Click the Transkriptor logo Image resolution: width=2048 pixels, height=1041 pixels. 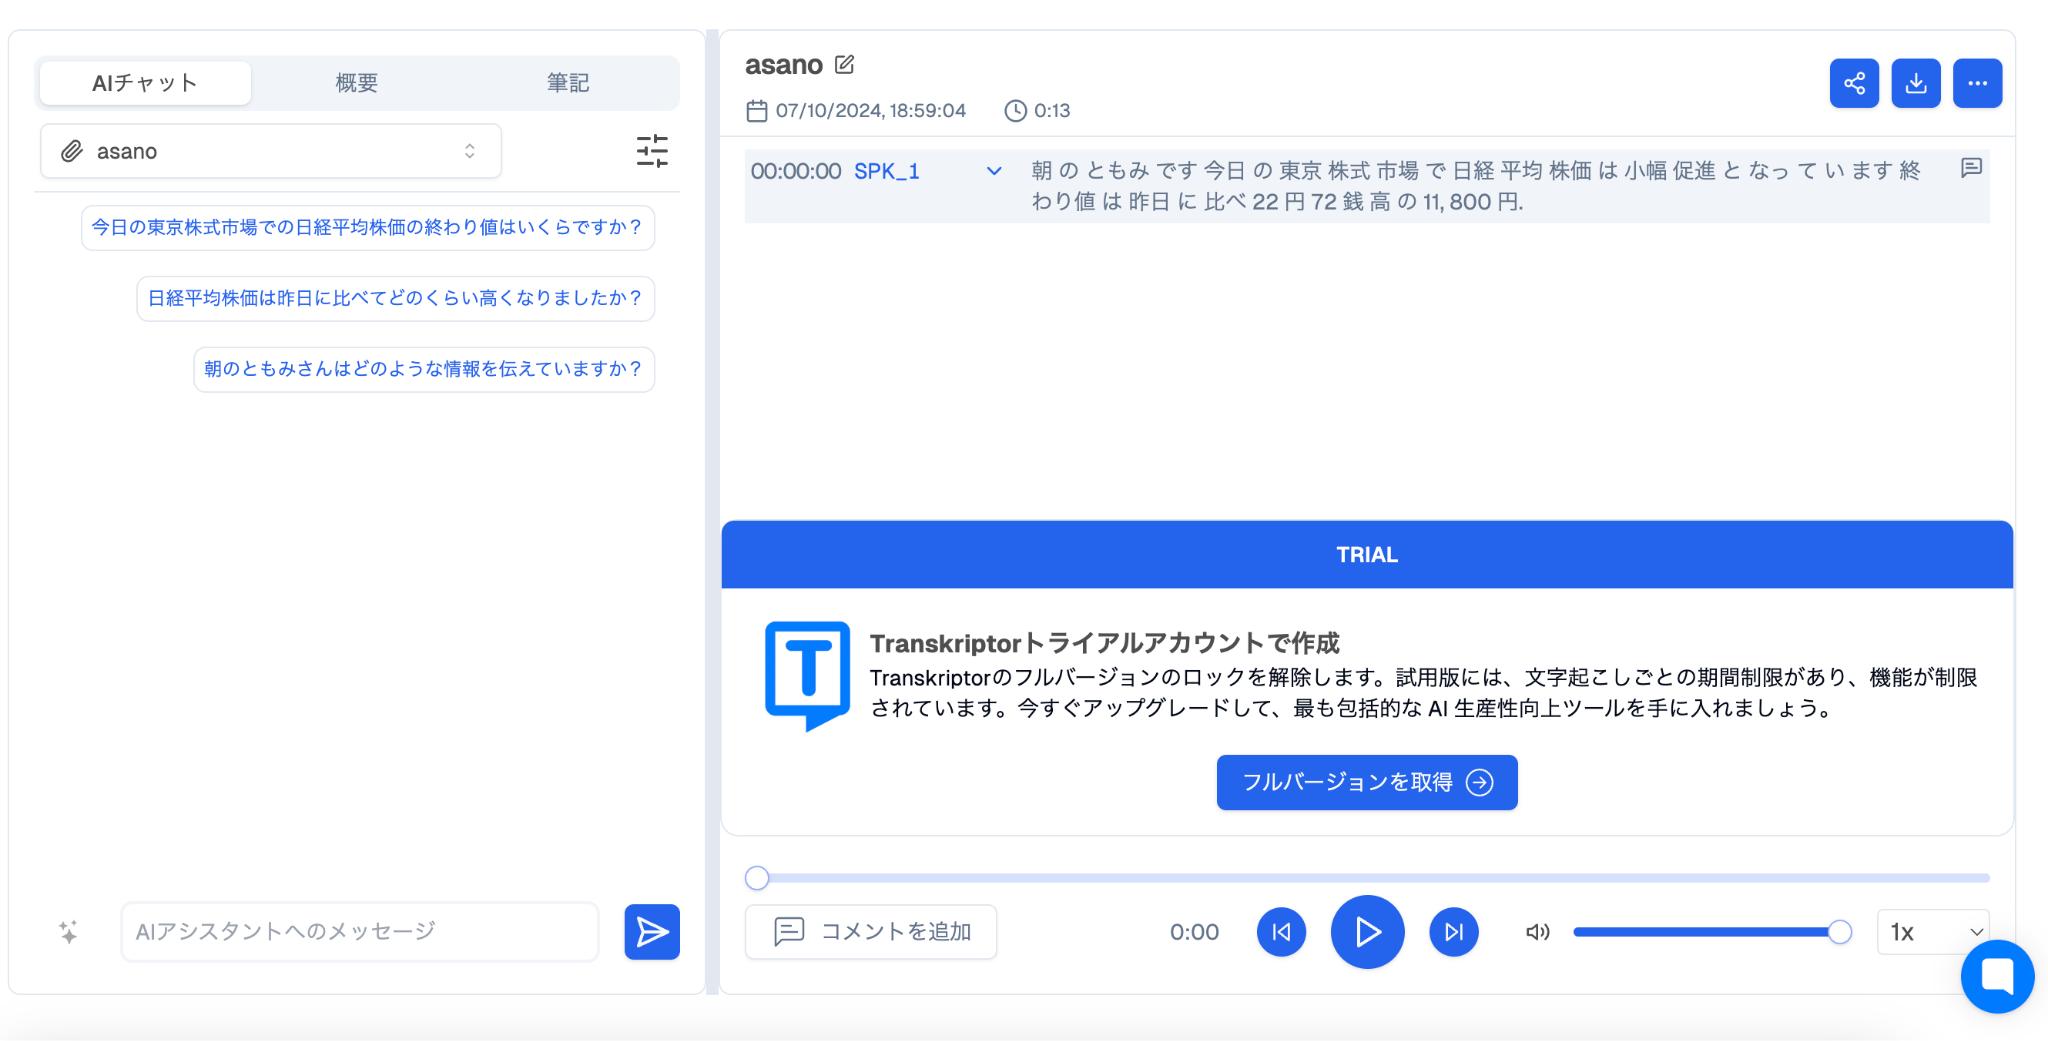(808, 676)
